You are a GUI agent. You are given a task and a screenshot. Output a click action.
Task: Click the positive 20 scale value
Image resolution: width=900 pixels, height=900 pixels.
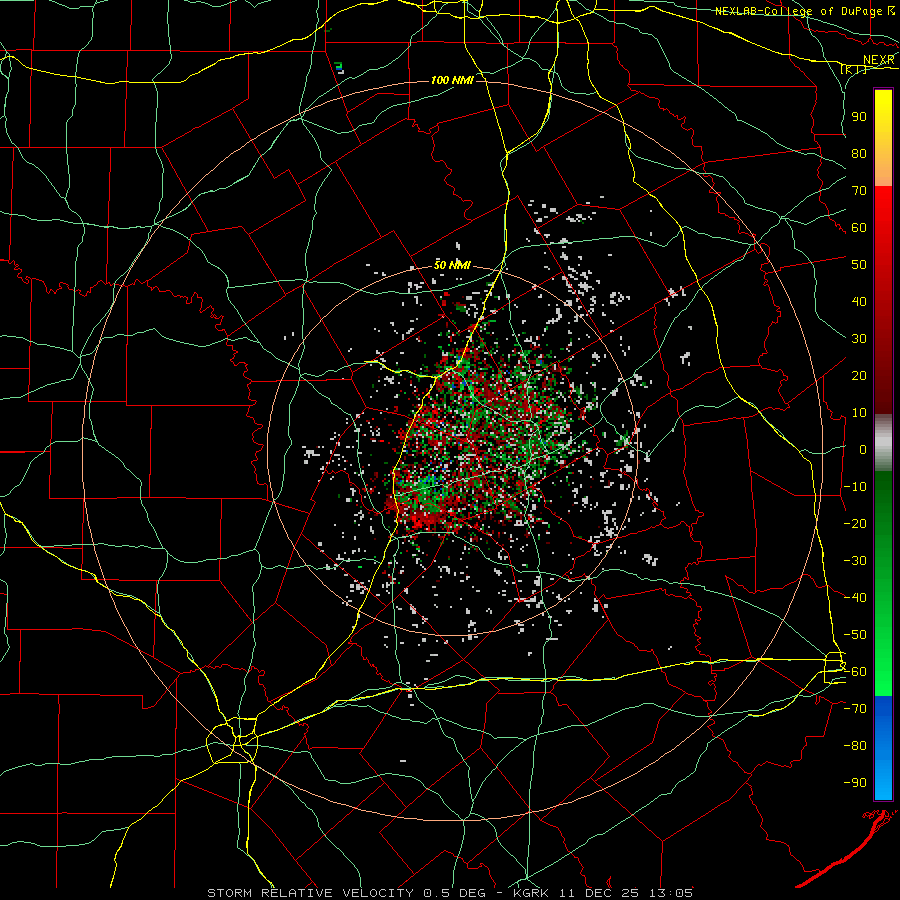(859, 375)
